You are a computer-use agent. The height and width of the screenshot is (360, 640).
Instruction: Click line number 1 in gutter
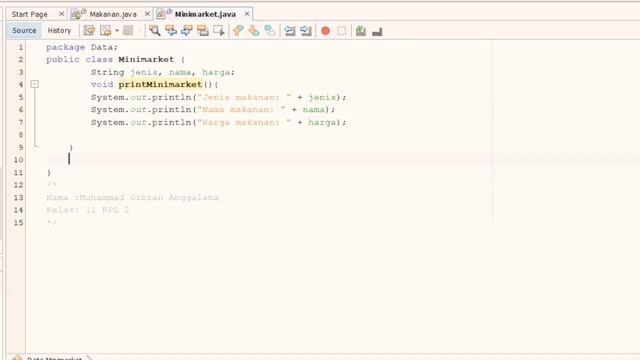click(x=20, y=47)
